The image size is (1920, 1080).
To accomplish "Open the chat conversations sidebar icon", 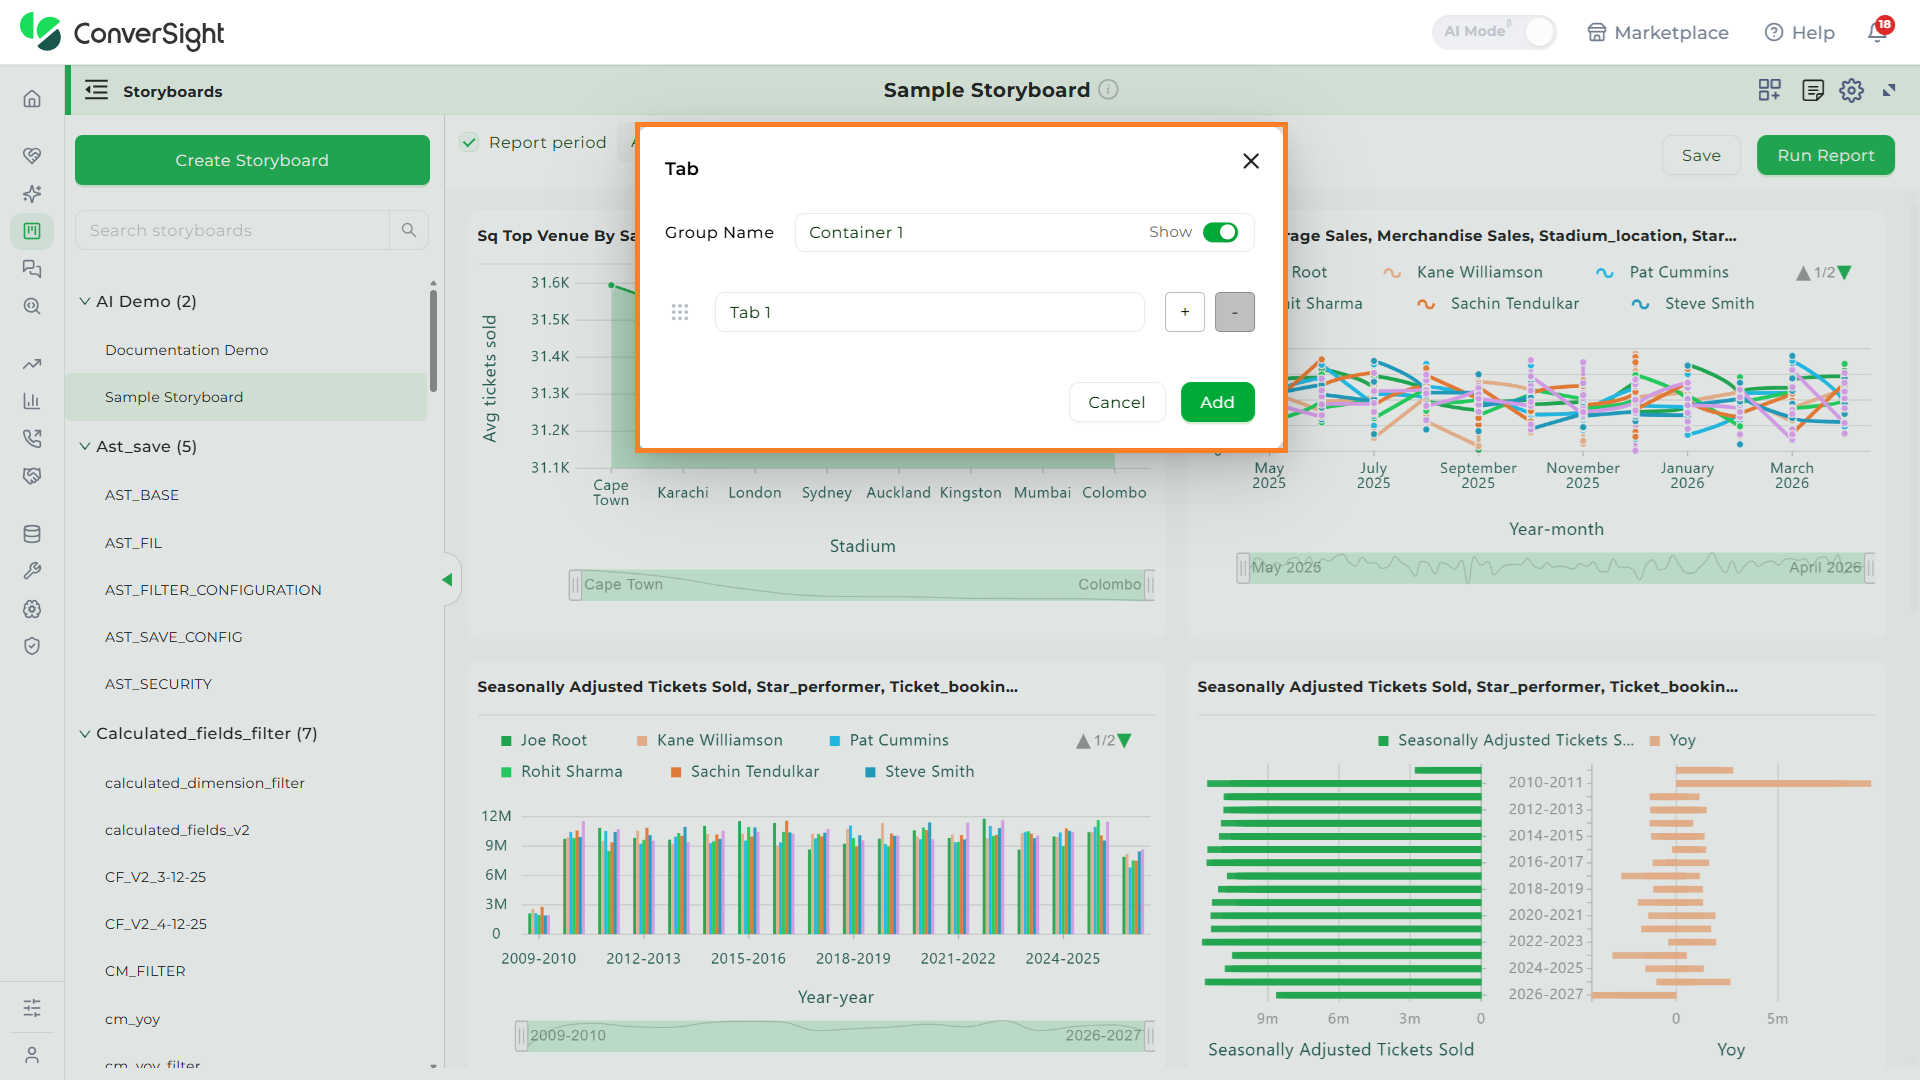I will coord(32,269).
